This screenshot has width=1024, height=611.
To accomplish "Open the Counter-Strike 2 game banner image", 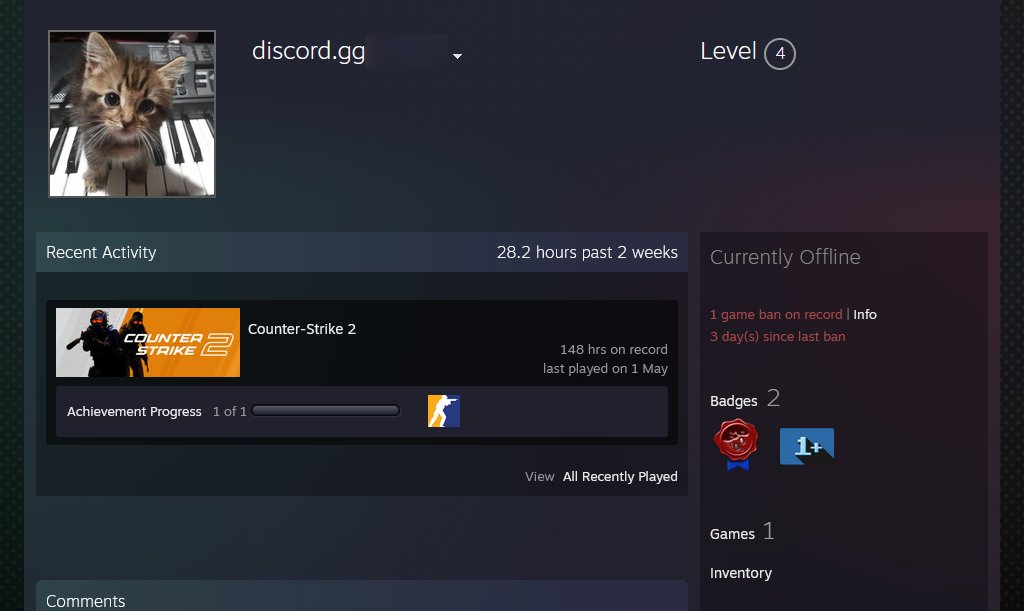I will (148, 342).
